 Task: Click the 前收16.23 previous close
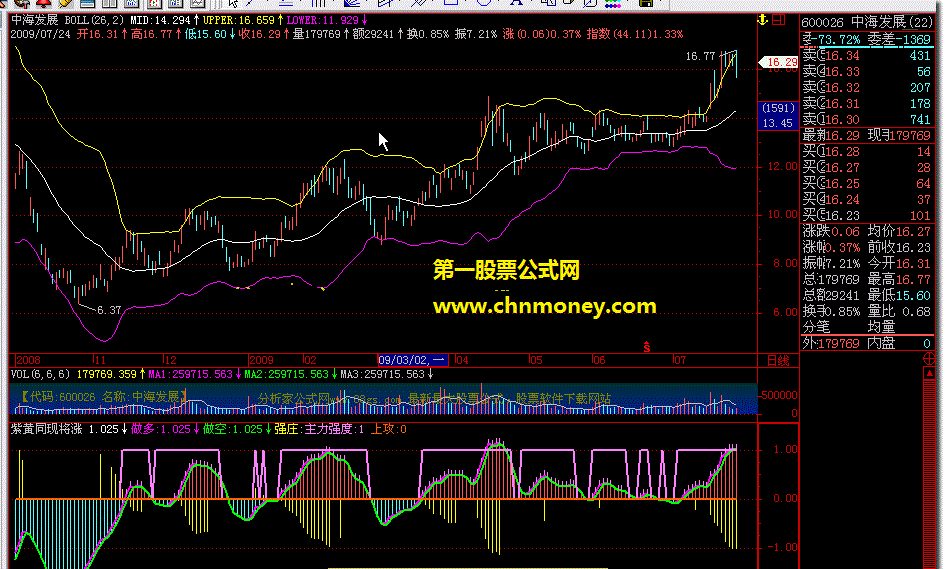[x=899, y=247]
